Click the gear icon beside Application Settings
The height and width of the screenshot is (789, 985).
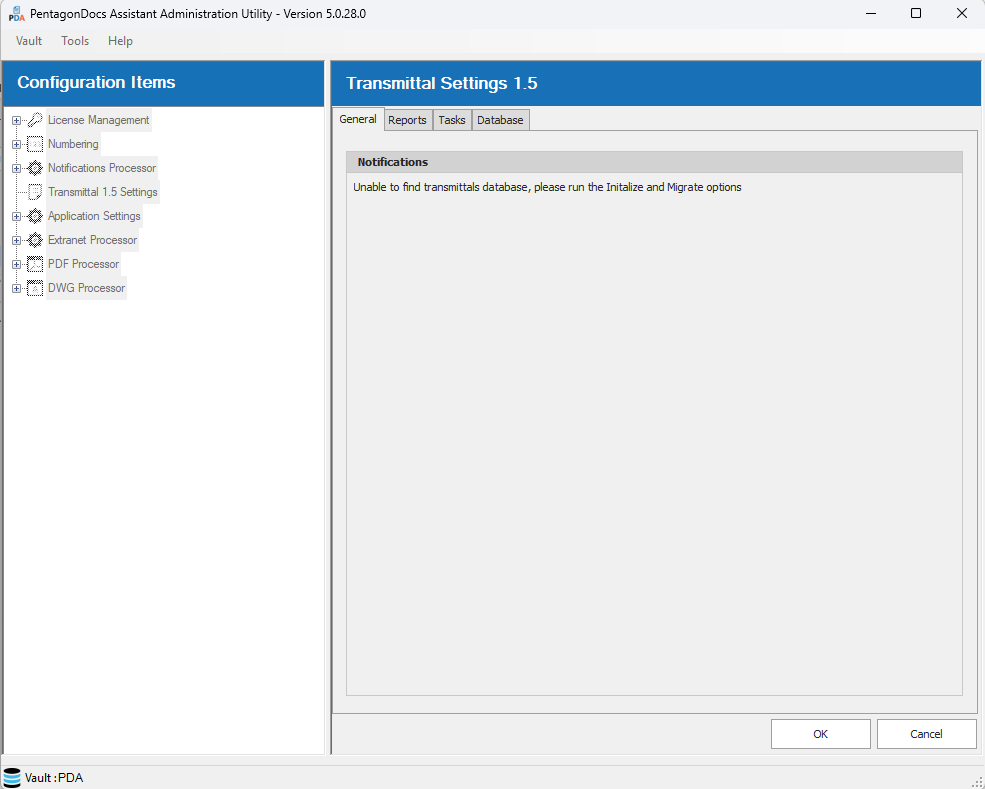tap(35, 216)
